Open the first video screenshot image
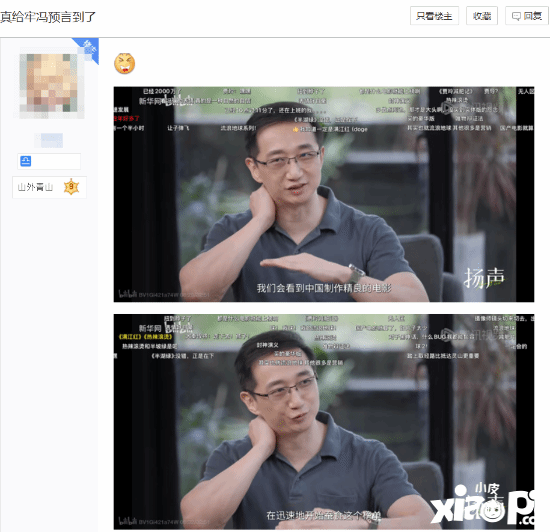 click(324, 194)
